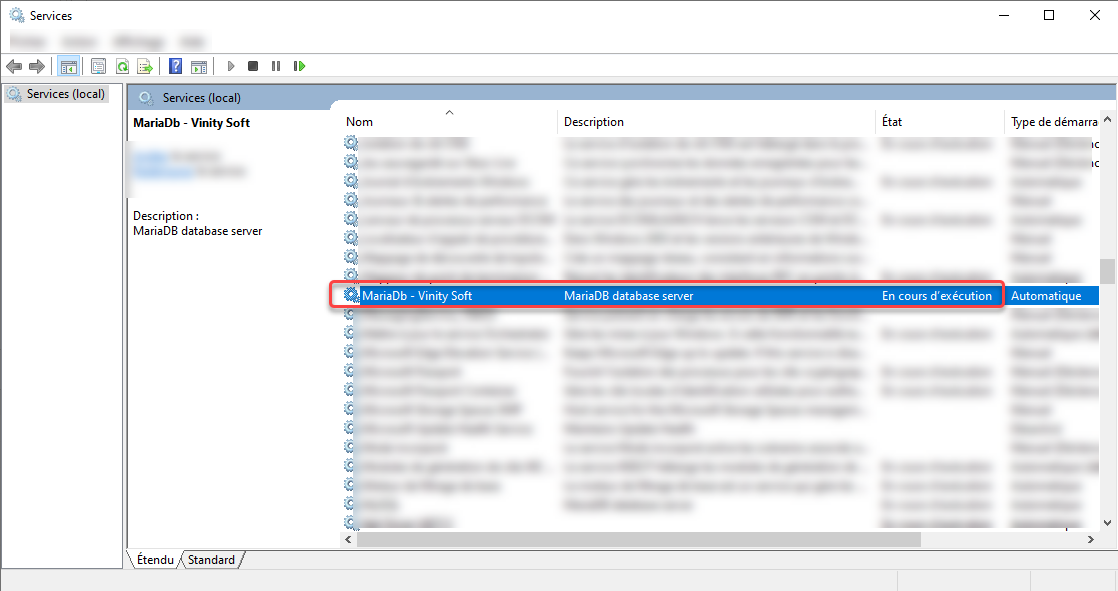Click the Forward arrow in toolbar

click(36, 66)
